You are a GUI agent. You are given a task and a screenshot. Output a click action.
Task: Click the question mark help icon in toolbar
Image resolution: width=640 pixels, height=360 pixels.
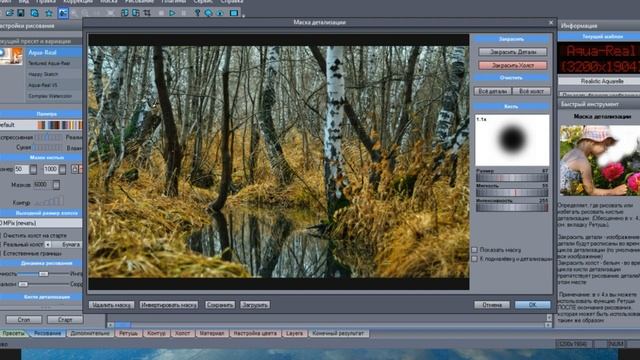click(197, 13)
